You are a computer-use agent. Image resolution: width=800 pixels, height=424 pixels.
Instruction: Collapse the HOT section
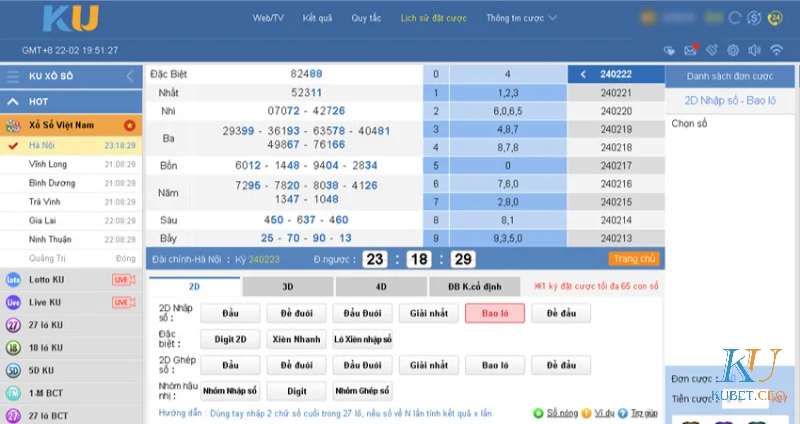point(14,102)
